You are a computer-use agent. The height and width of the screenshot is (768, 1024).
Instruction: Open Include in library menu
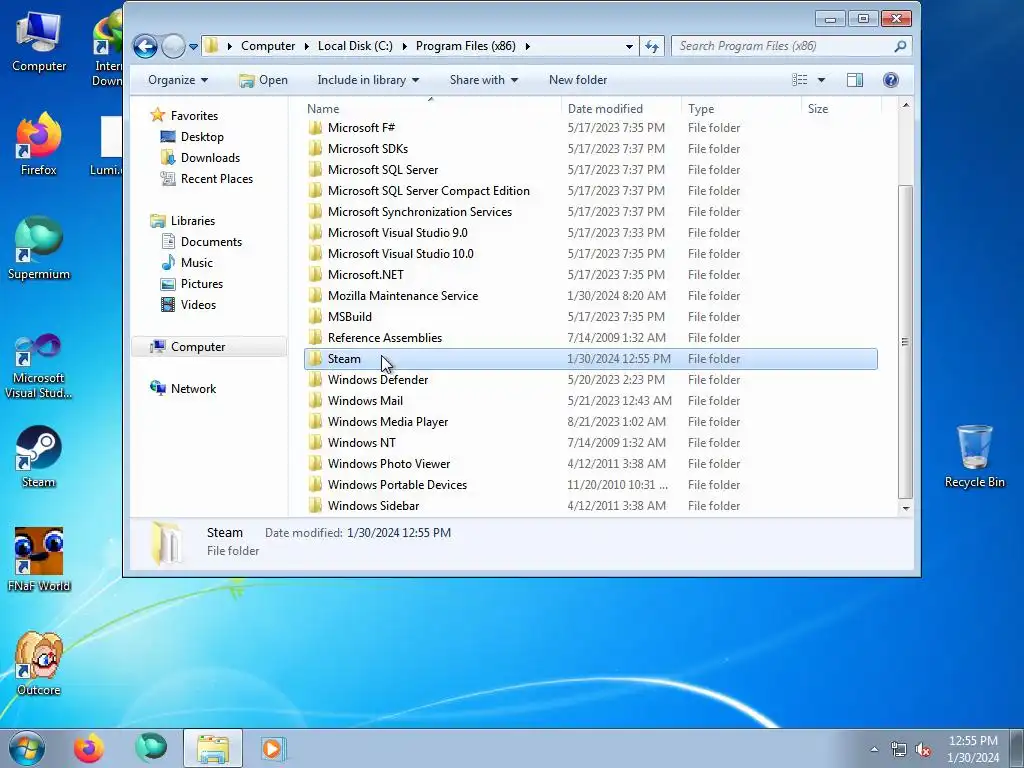click(x=368, y=80)
